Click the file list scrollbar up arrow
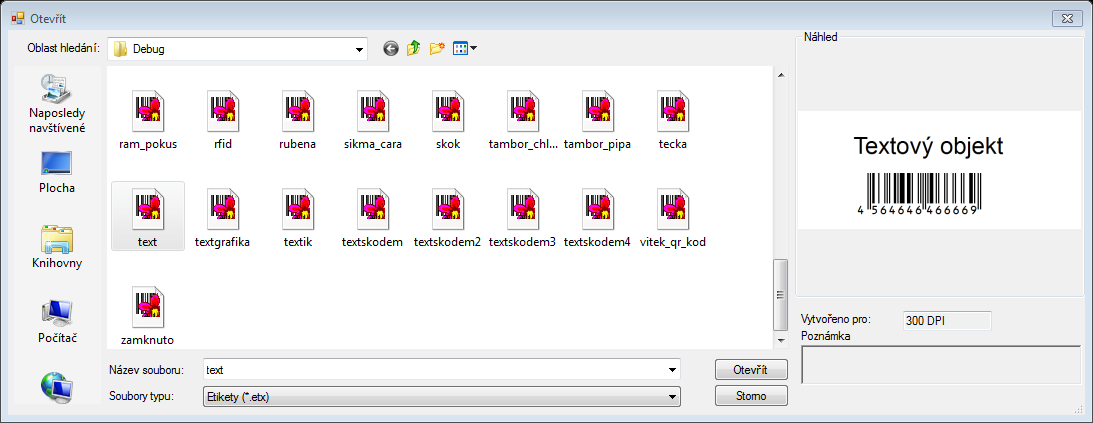The height and width of the screenshot is (423, 1093). click(781, 75)
